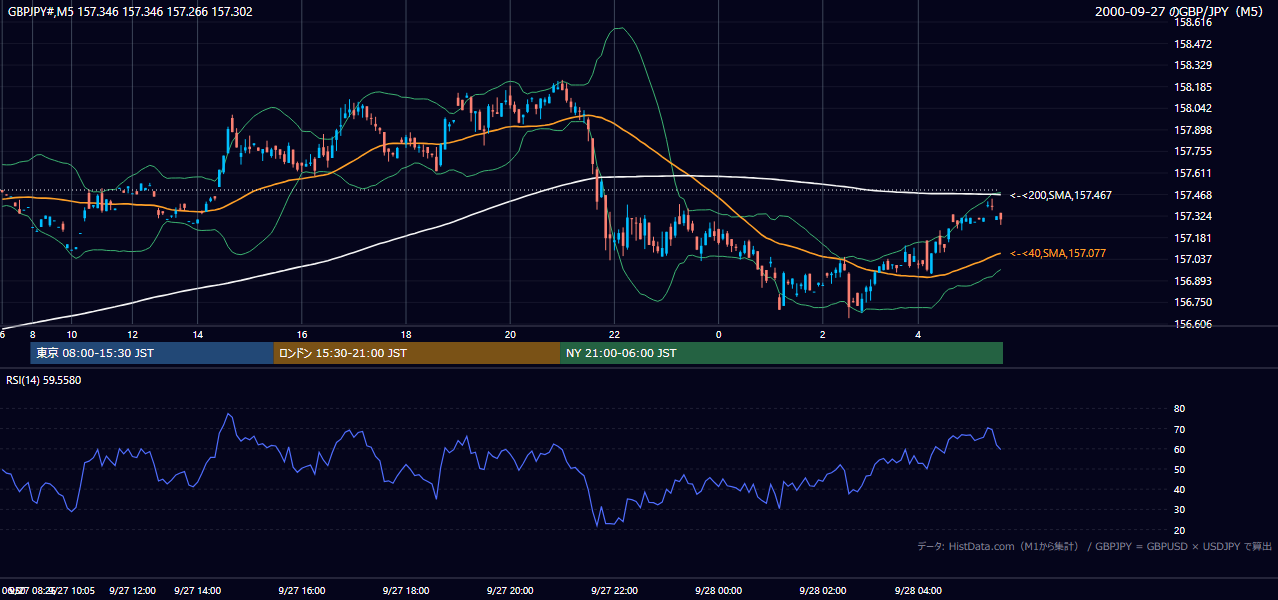
Task: Click the 9/28 02:00 bottom date label
Action: [x=822, y=591]
